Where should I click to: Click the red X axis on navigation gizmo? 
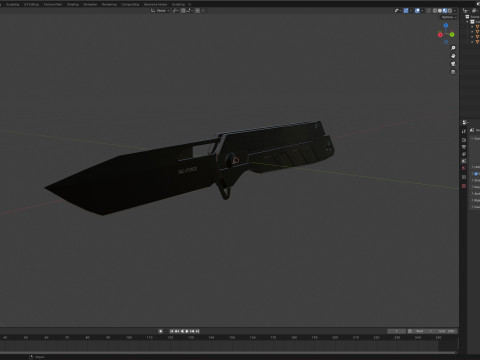click(x=440, y=35)
